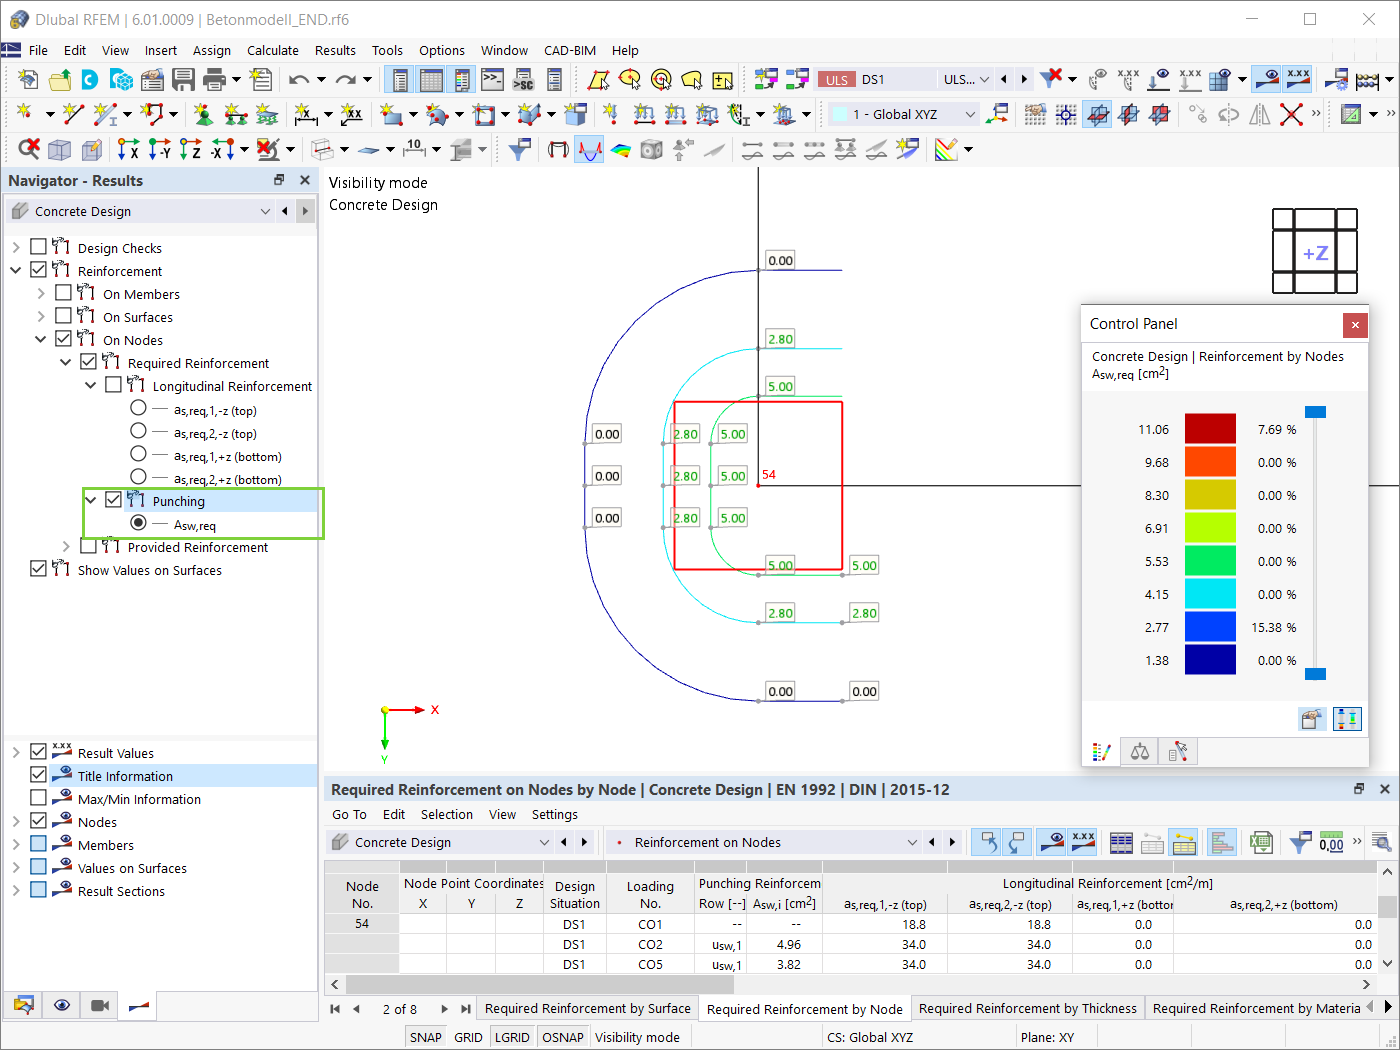Expand the Result Values tree node
The image size is (1400, 1050).
[x=16, y=752]
